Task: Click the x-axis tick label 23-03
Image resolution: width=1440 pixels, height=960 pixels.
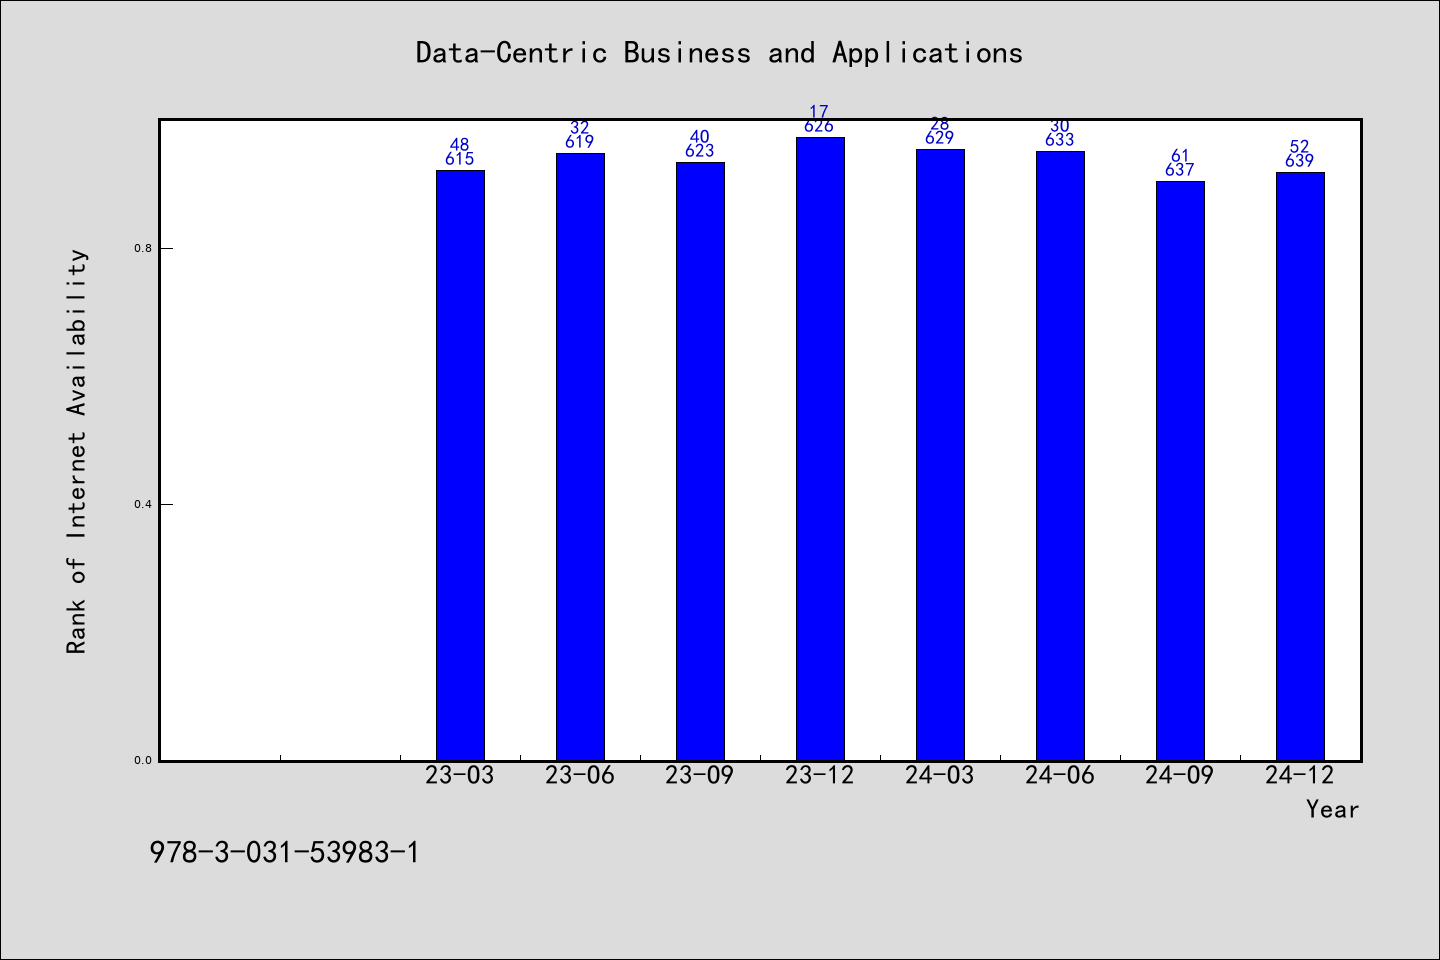Action: tap(460, 775)
